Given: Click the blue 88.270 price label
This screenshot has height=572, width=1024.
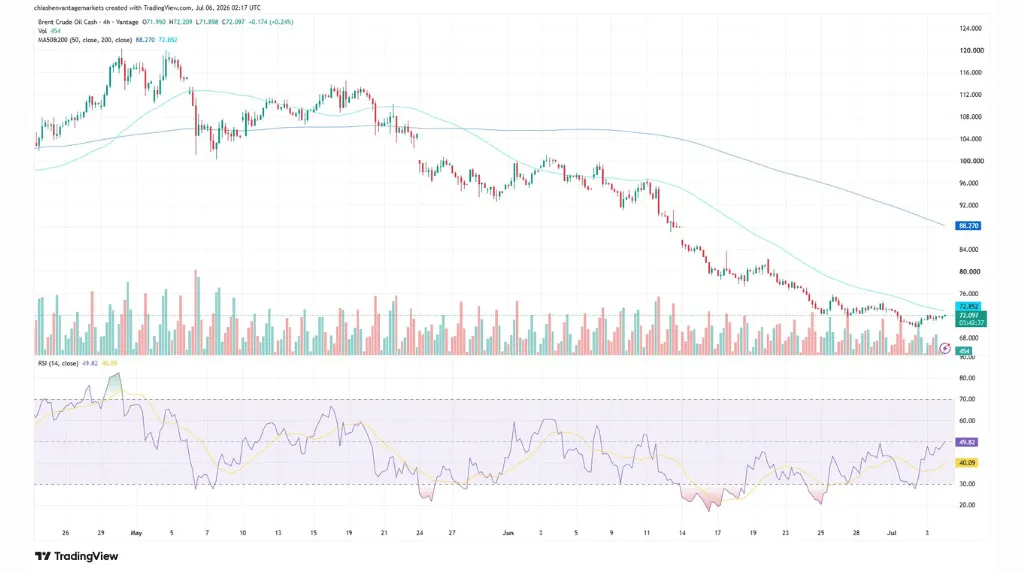Looking at the screenshot, I should (x=968, y=226).
